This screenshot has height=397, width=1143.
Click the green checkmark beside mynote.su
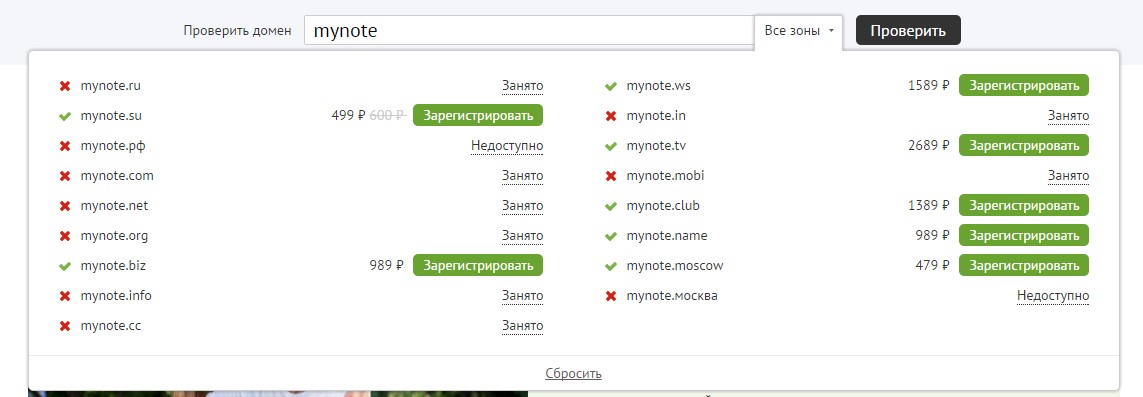click(65, 116)
